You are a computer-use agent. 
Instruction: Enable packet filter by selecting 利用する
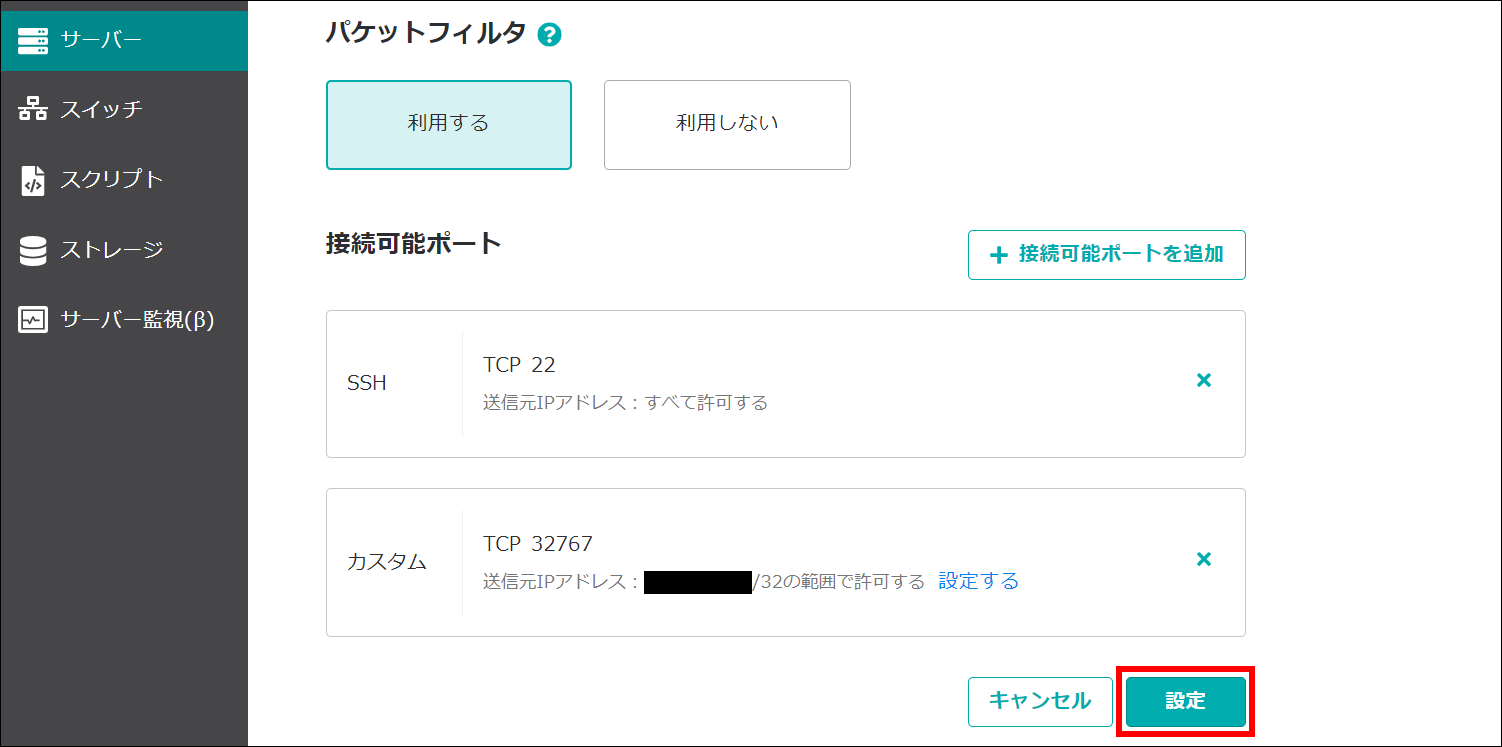point(448,124)
